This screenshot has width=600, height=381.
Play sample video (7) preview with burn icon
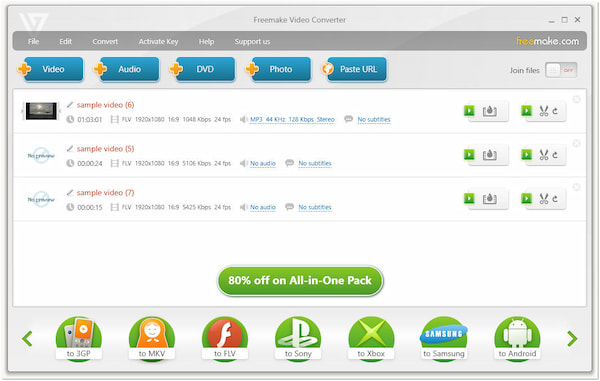[x=486, y=199]
